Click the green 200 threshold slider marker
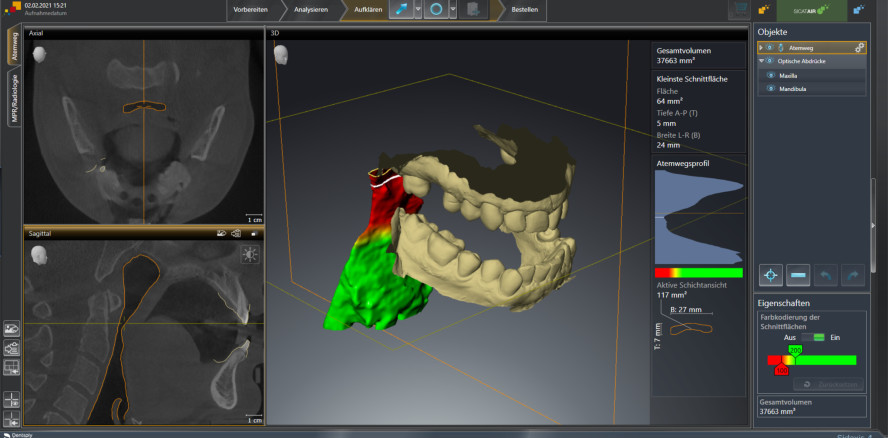Screen dimensions: 888x438 click(795, 351)
